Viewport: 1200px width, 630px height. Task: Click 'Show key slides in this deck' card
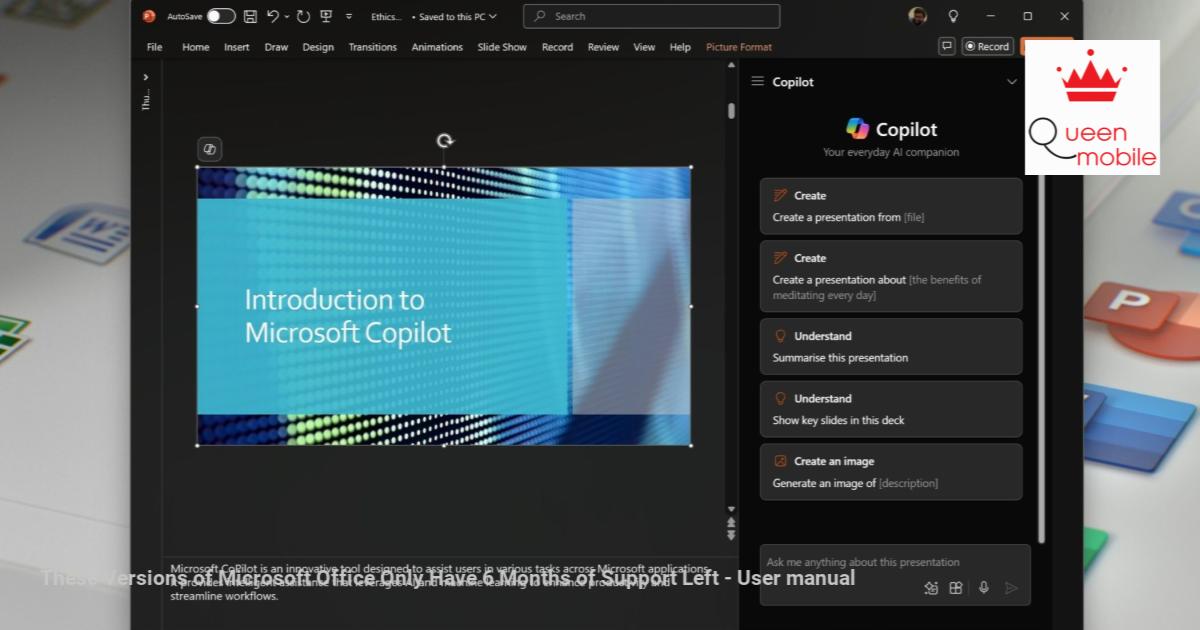[891, 409]
